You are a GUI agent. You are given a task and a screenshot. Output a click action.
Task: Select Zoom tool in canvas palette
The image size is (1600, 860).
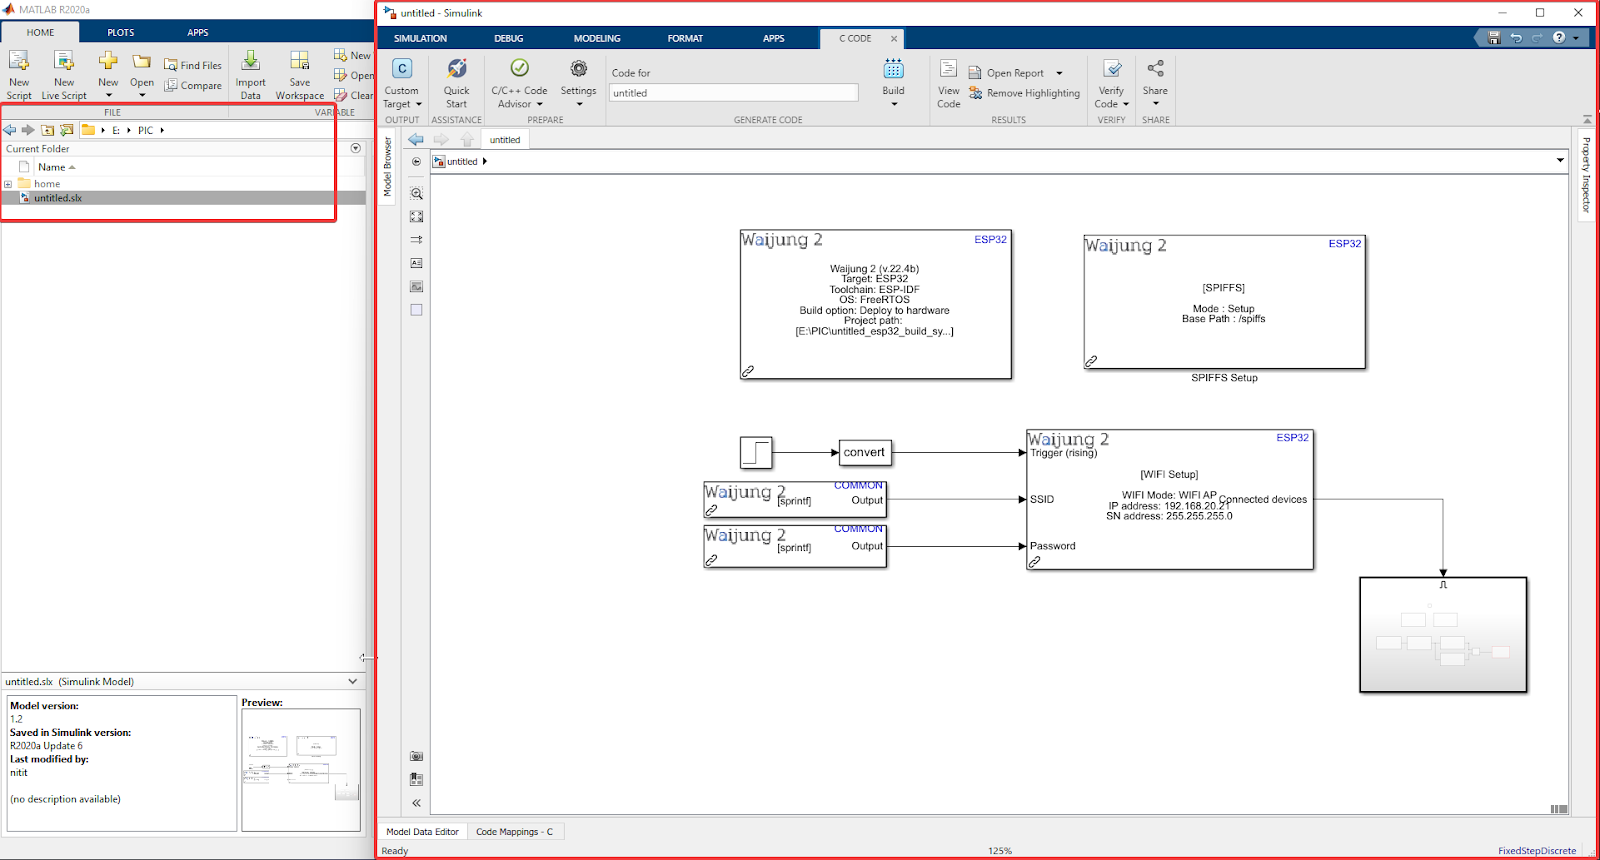pyautogui.click(x=417, y=193)
